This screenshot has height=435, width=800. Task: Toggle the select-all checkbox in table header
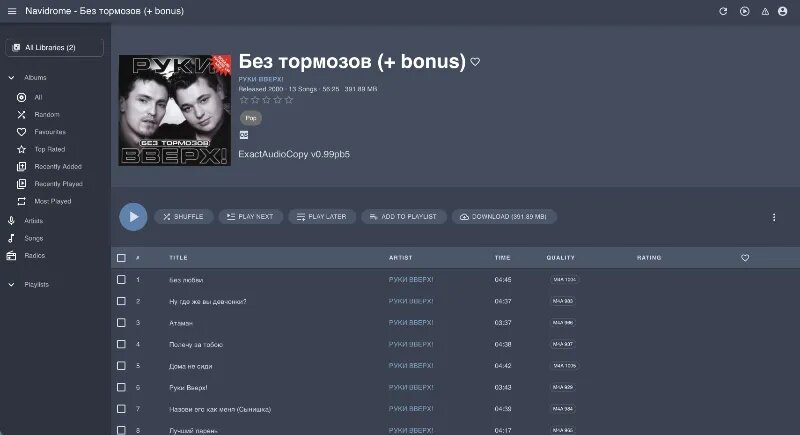121,258
